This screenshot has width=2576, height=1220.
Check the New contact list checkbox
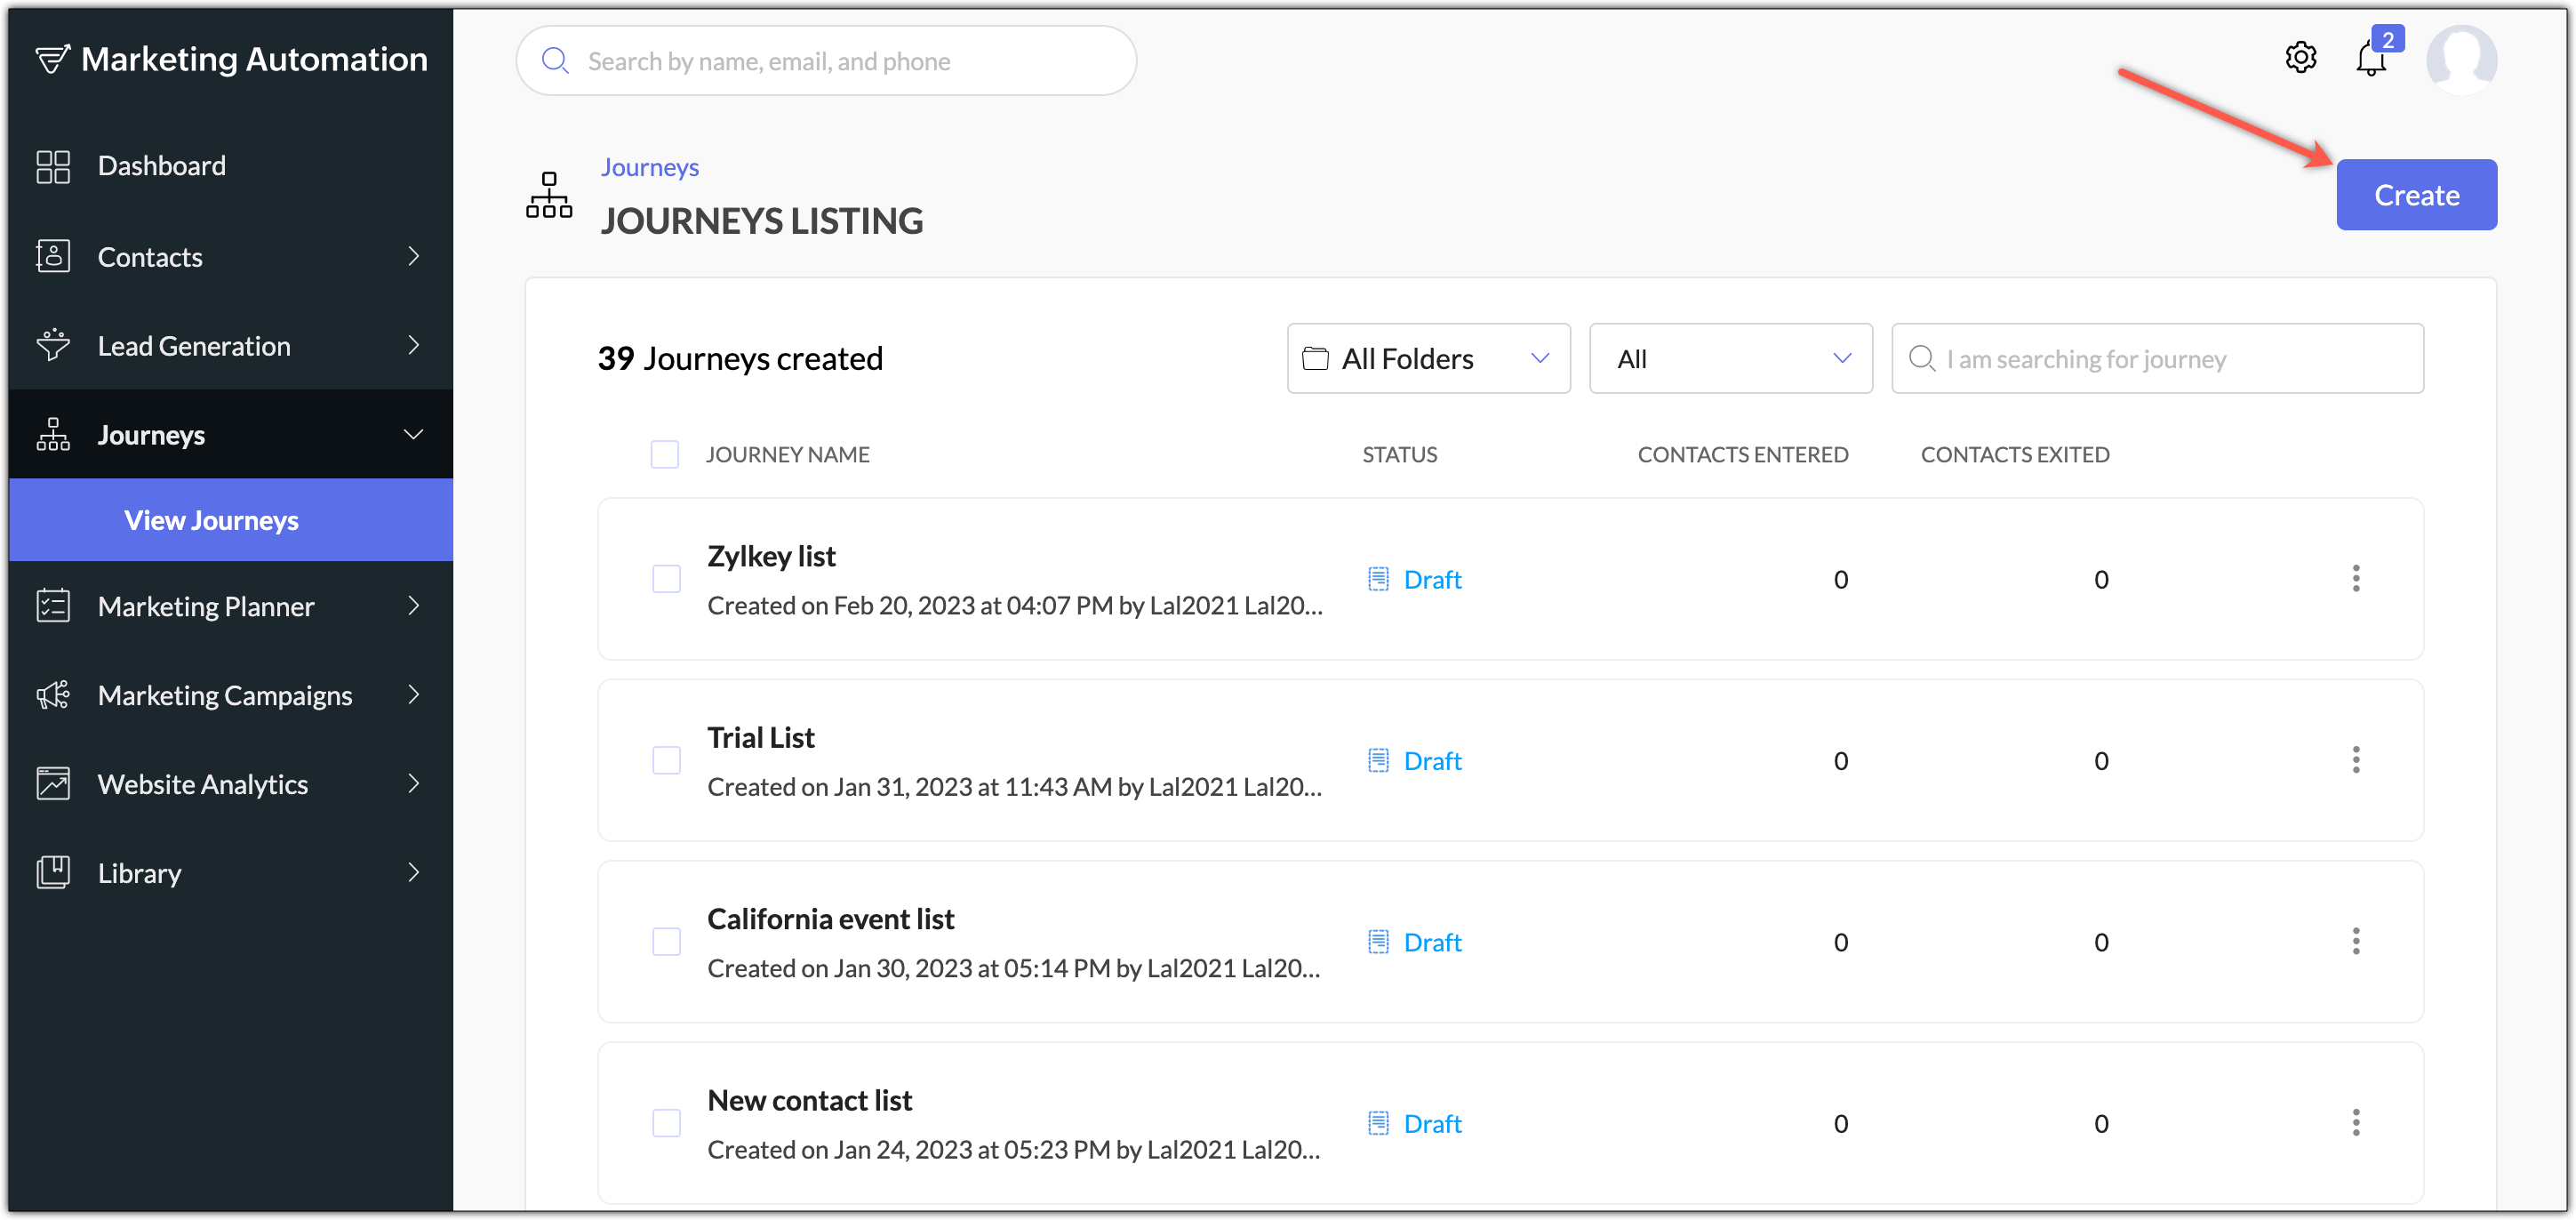[x=666, y=1123]
